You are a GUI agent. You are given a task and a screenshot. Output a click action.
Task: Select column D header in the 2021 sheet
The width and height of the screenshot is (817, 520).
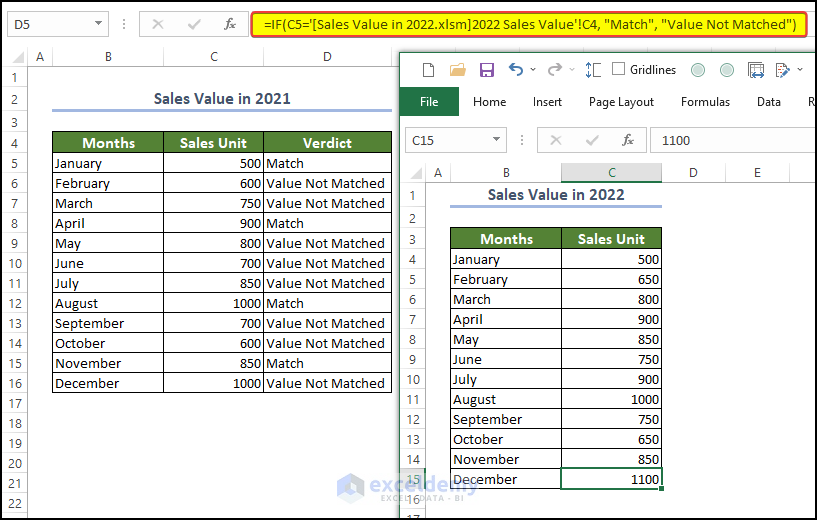coord(327,57)
